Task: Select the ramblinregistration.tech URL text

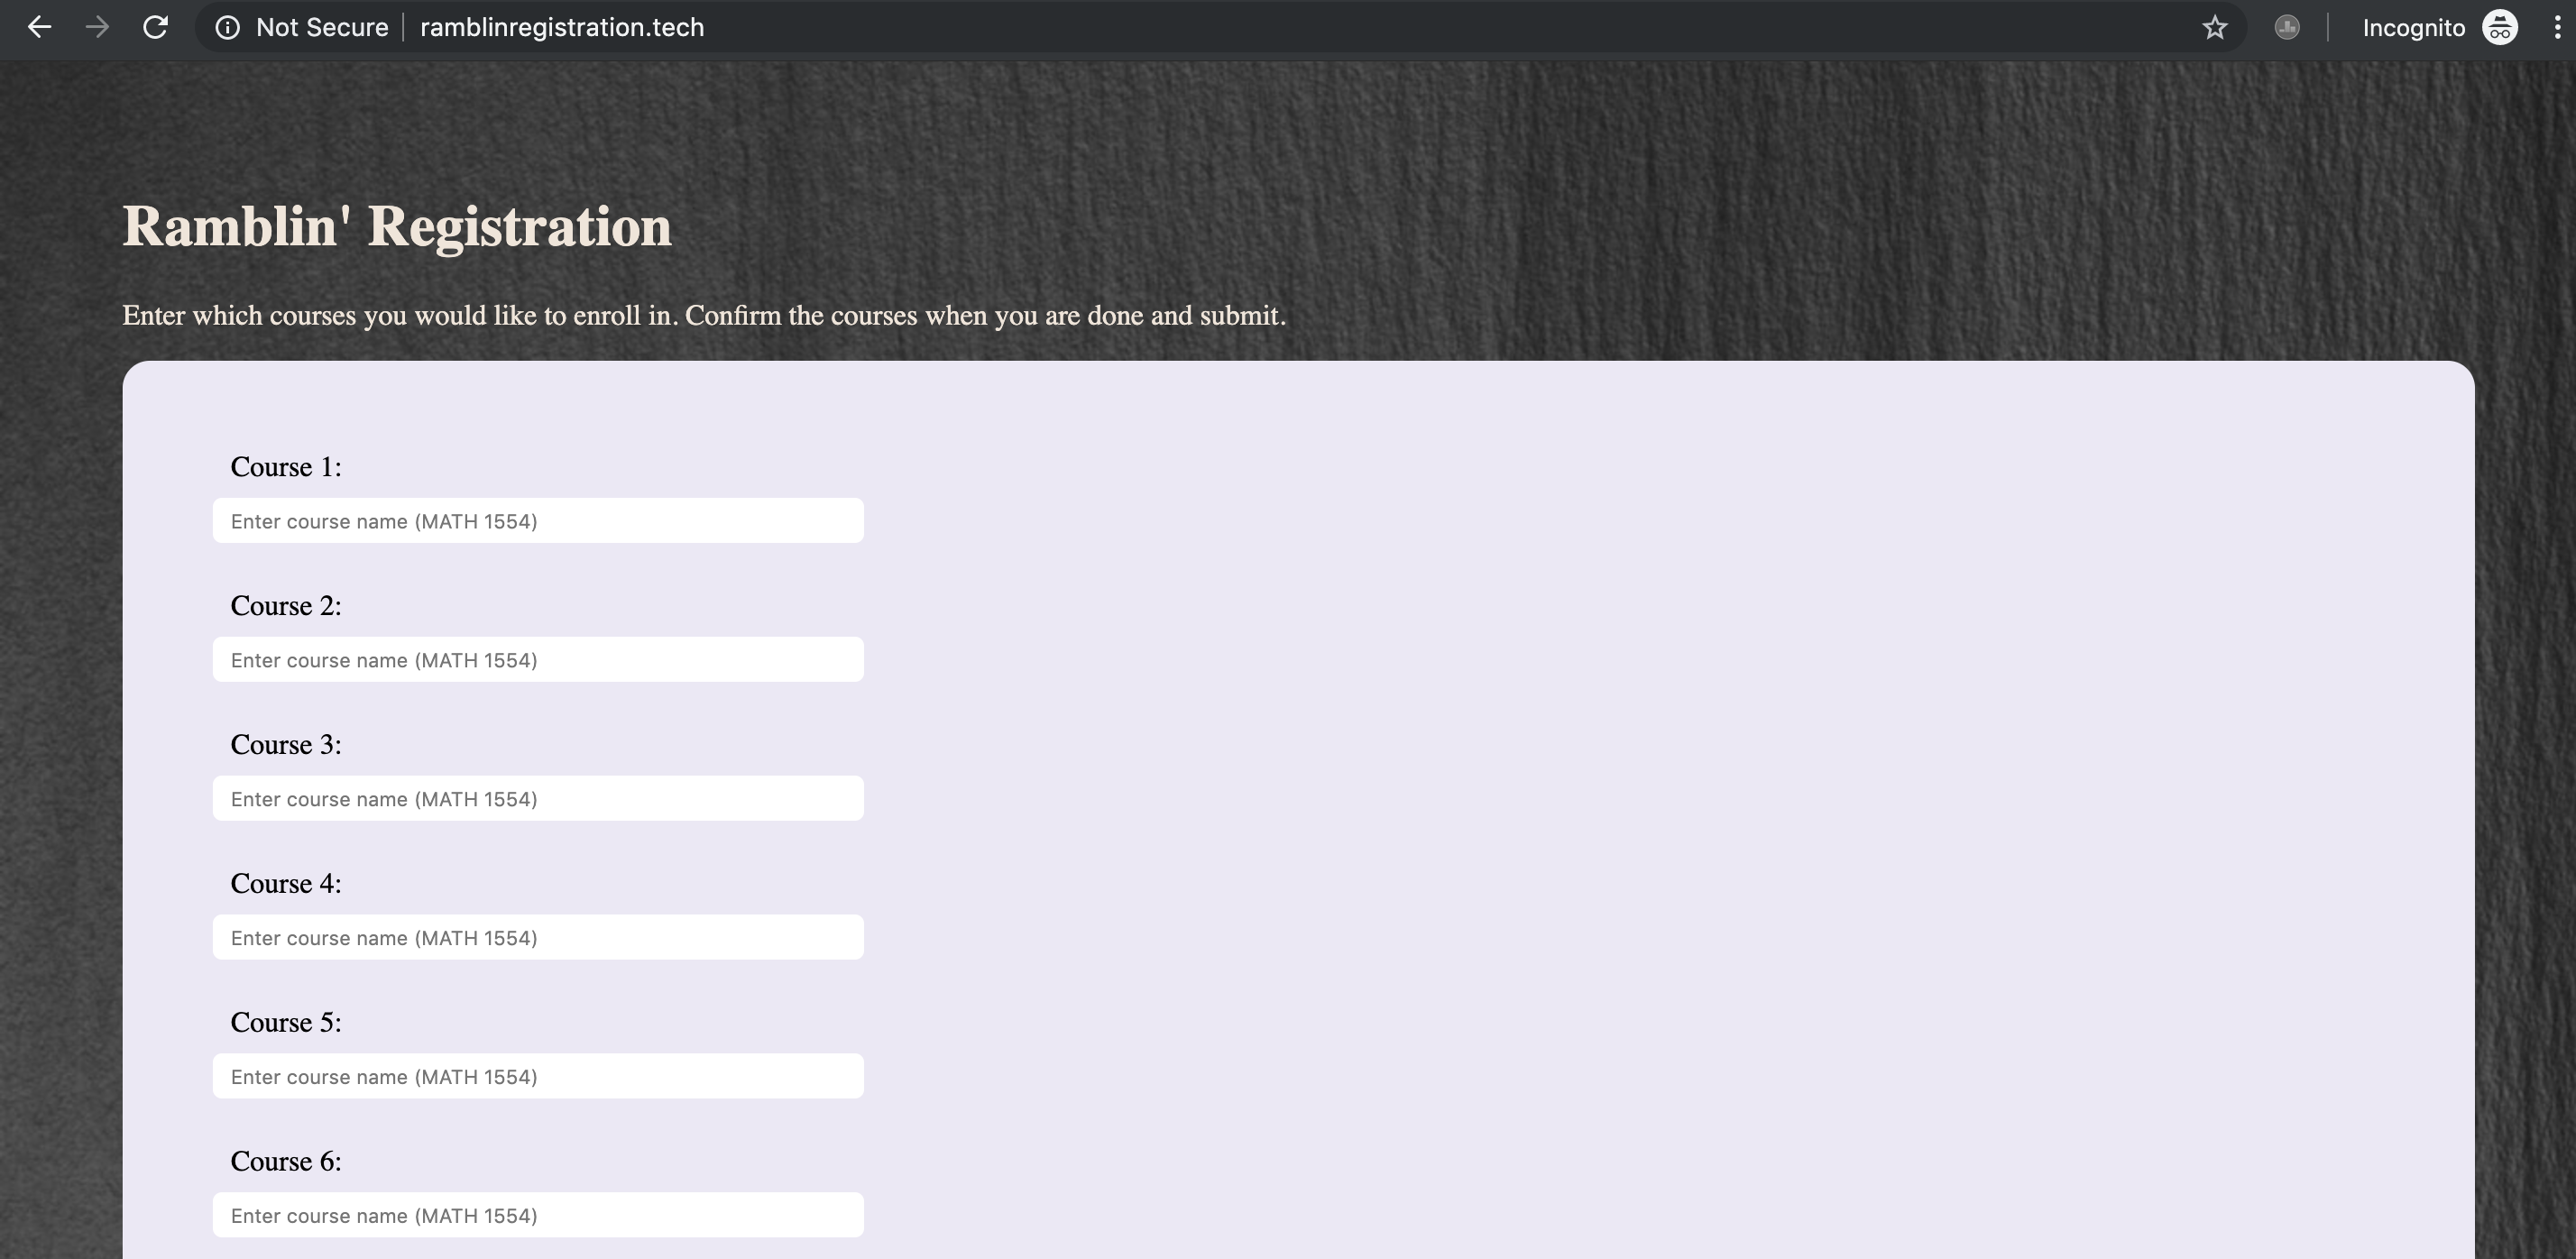Action: (562, 27)
